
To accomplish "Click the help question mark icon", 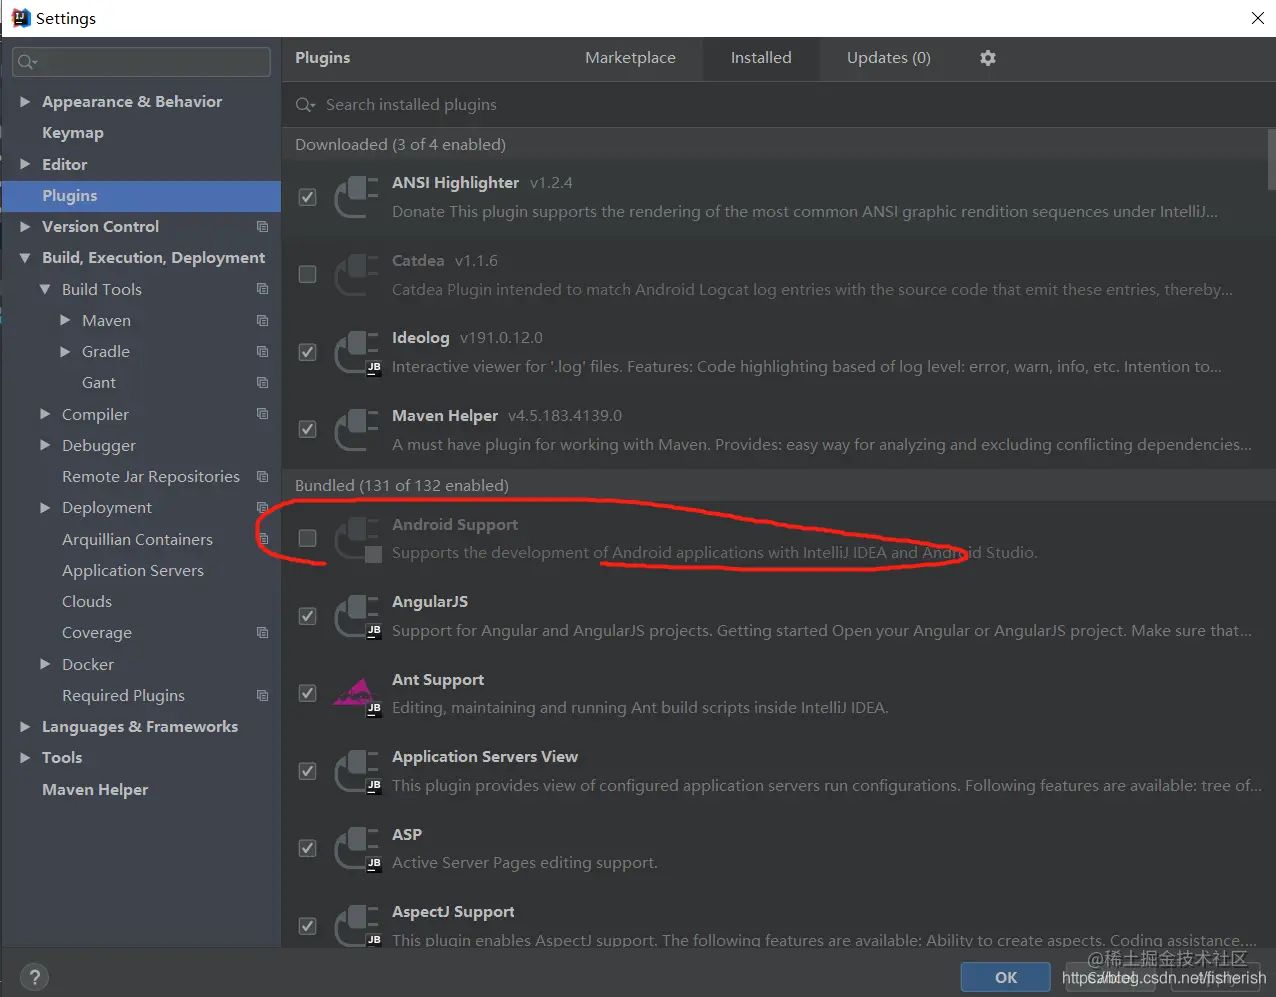I will pos(34,977).
